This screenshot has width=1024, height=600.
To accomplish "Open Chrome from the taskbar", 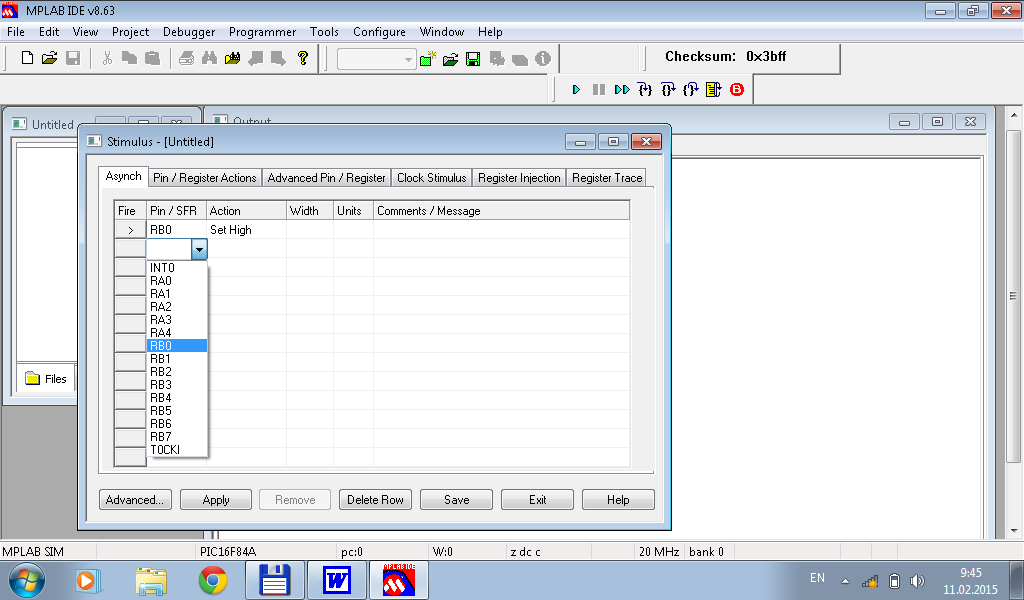I will coord(213,580).
